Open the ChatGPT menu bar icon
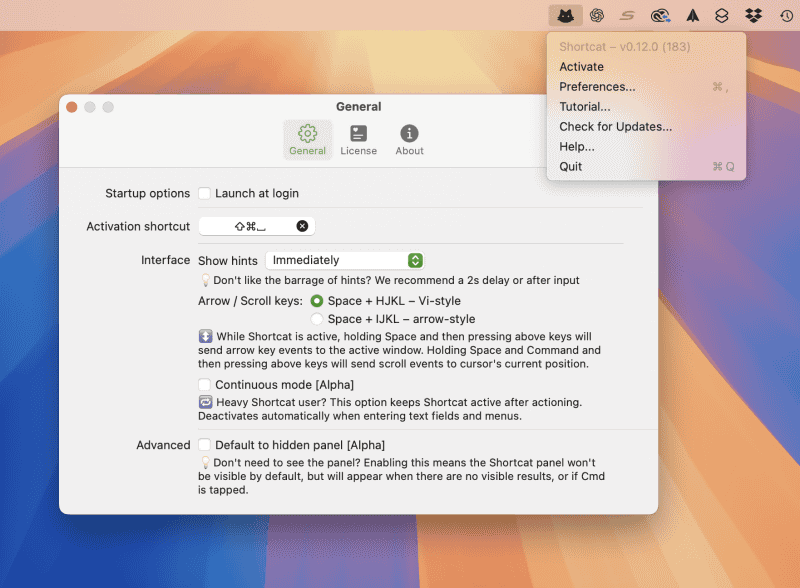 (599, 14)
